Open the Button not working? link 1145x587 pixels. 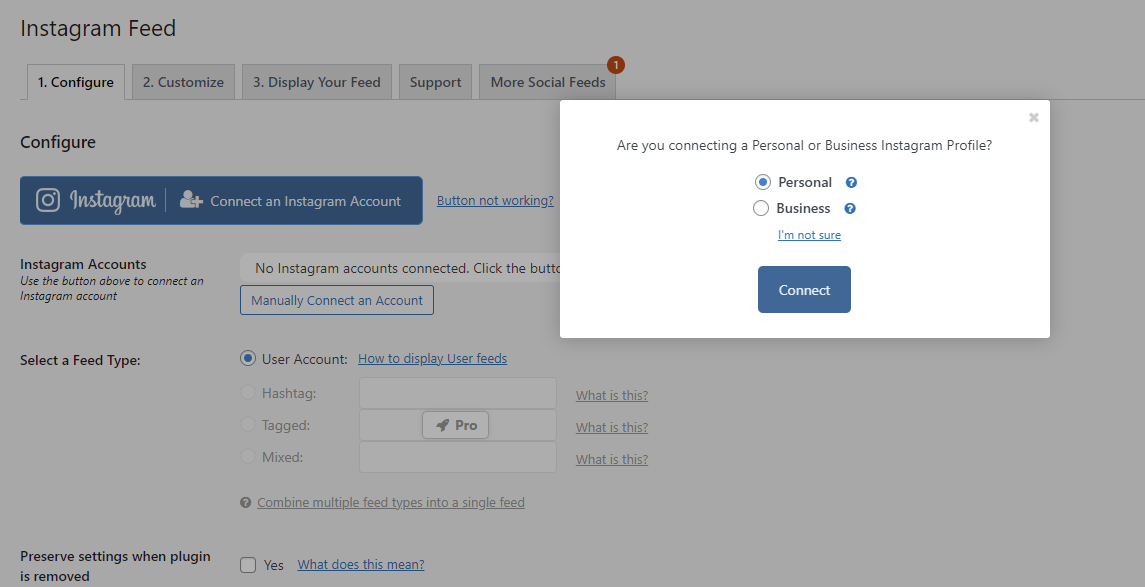[495, 200]
